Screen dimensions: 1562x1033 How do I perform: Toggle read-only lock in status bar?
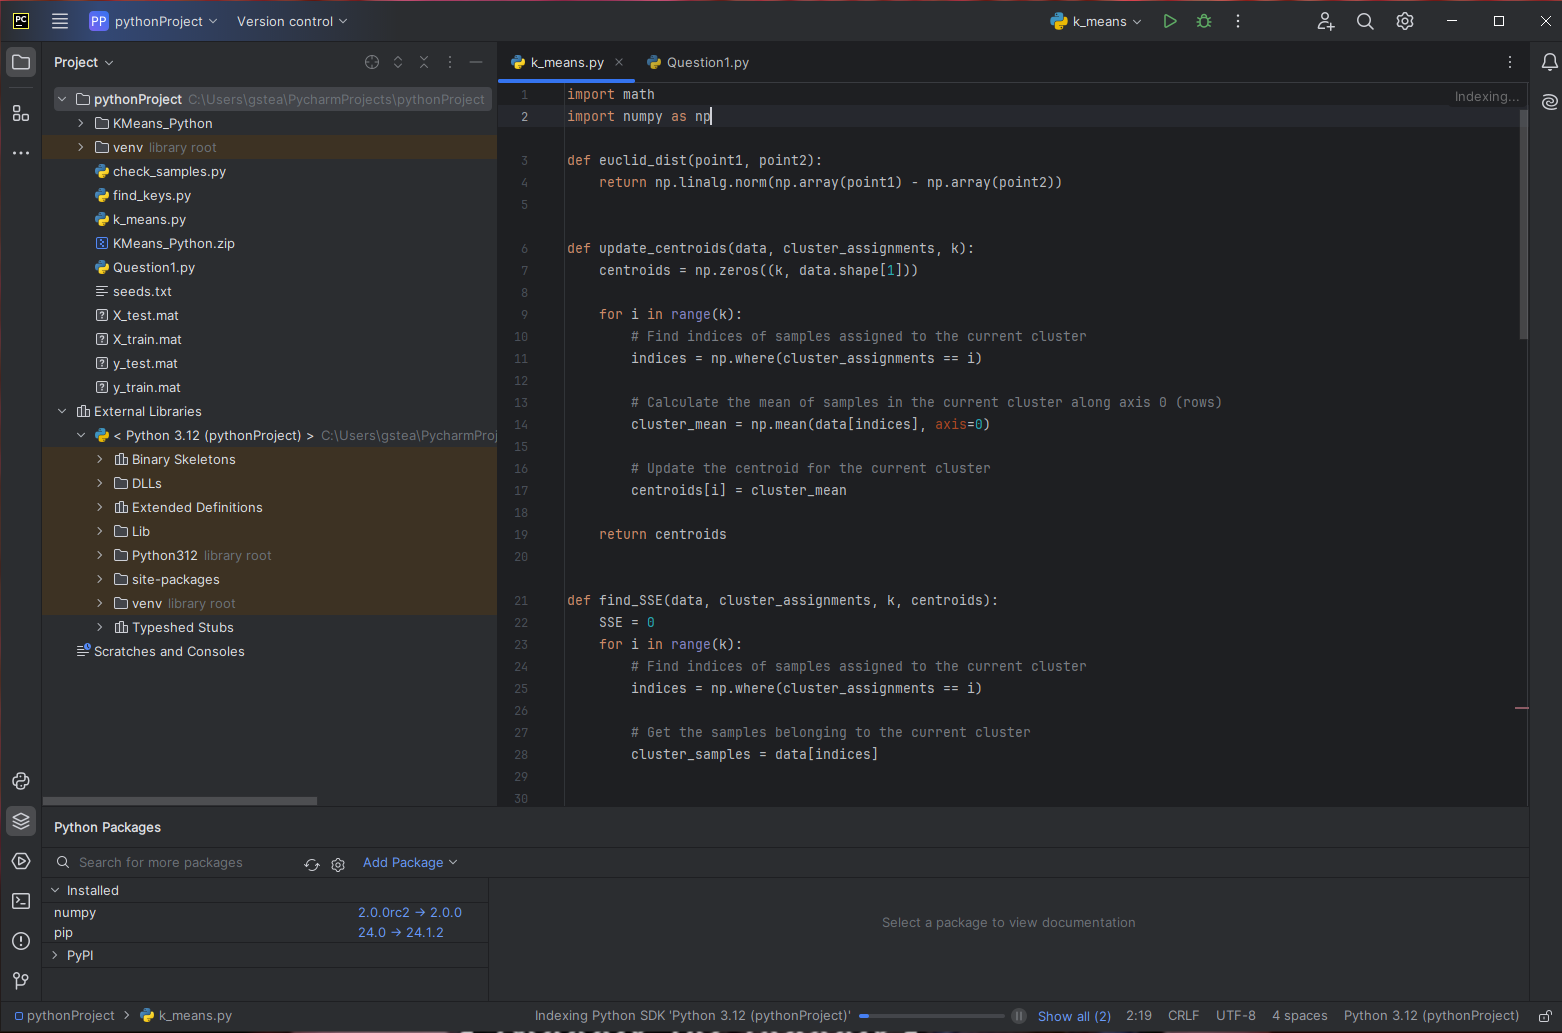1545,1016
